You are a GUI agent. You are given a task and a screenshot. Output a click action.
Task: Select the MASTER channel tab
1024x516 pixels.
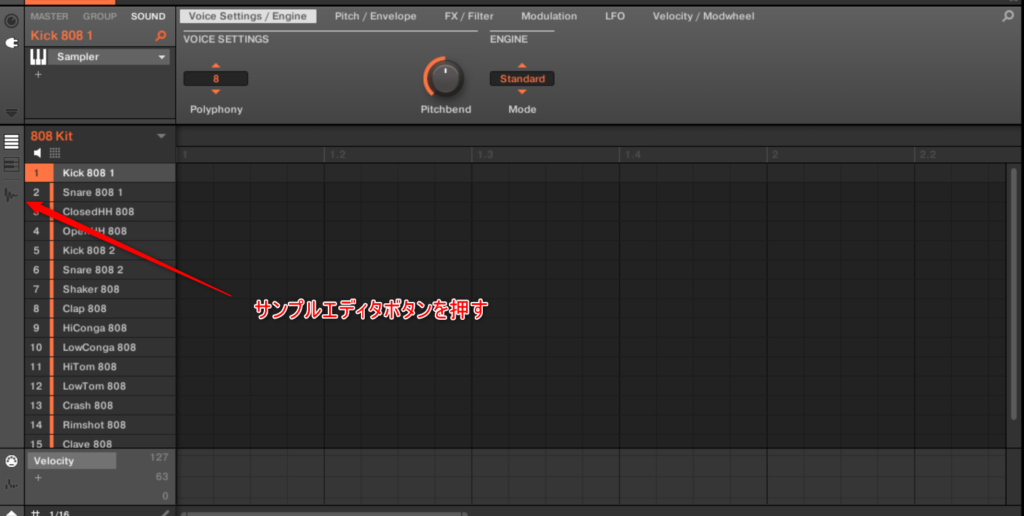click(x=49, y=16)
